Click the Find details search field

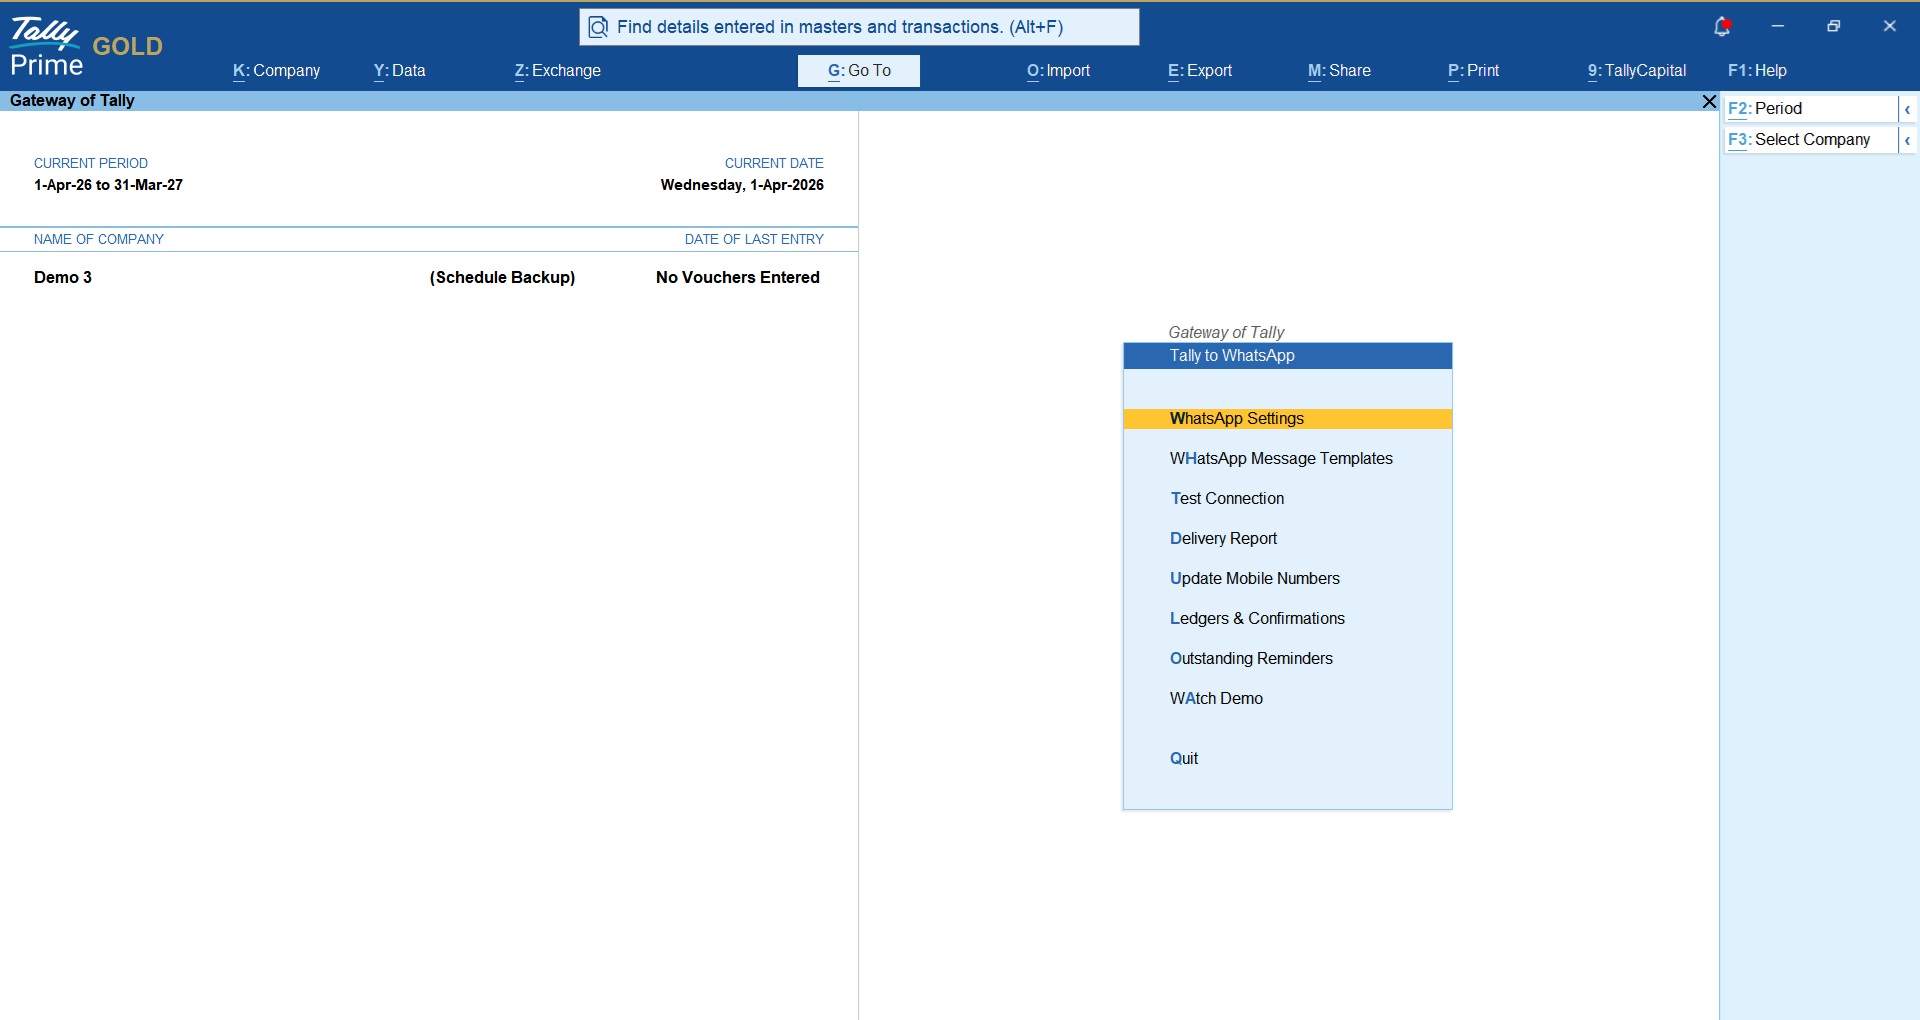pyautogui.click(x=859, y=27)
